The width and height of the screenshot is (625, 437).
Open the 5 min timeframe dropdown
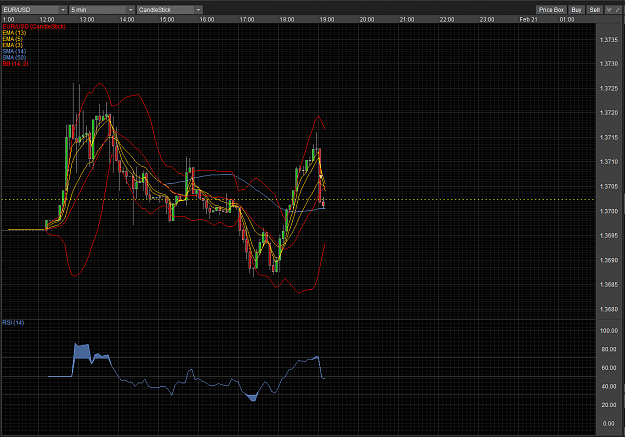click(x=102, y=10)
